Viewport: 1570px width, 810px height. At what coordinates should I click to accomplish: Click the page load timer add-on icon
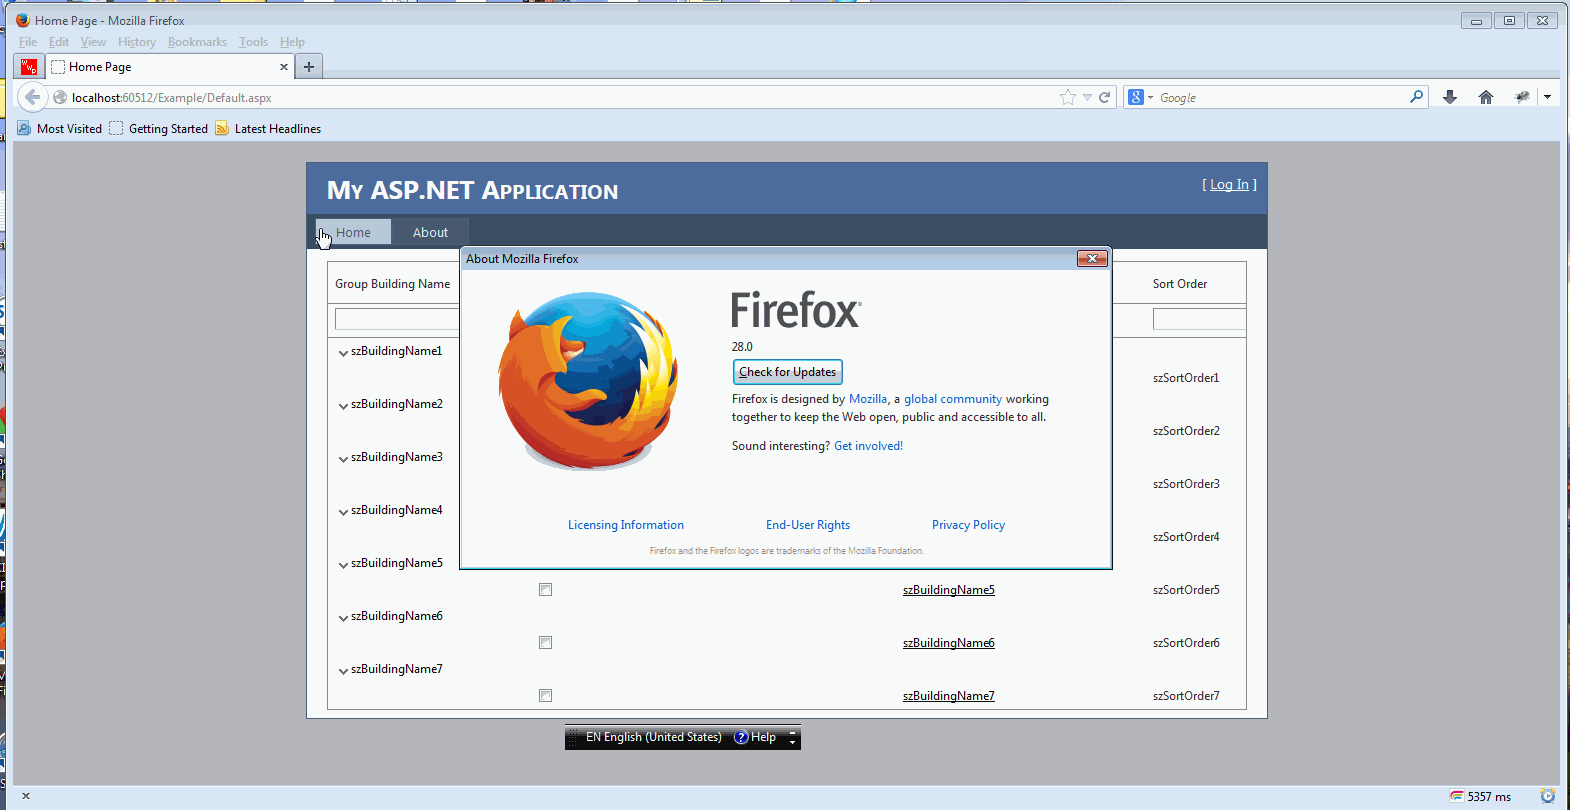click(x=1457, y=796)
